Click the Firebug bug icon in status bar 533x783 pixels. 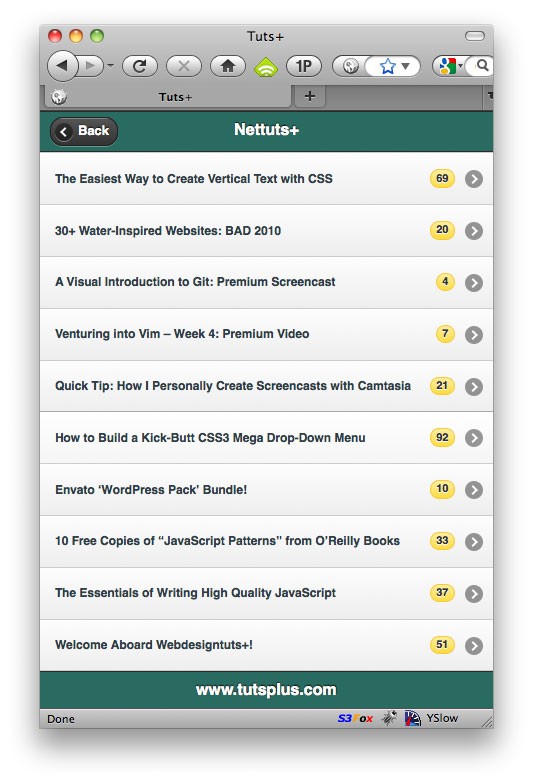[389, 718]
